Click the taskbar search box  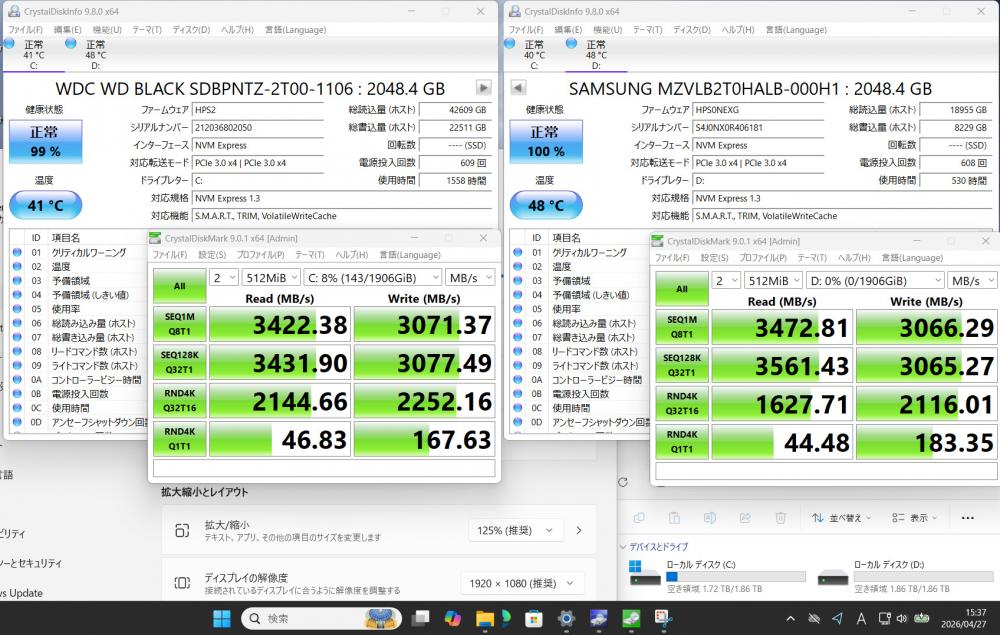tap(320, 618)
